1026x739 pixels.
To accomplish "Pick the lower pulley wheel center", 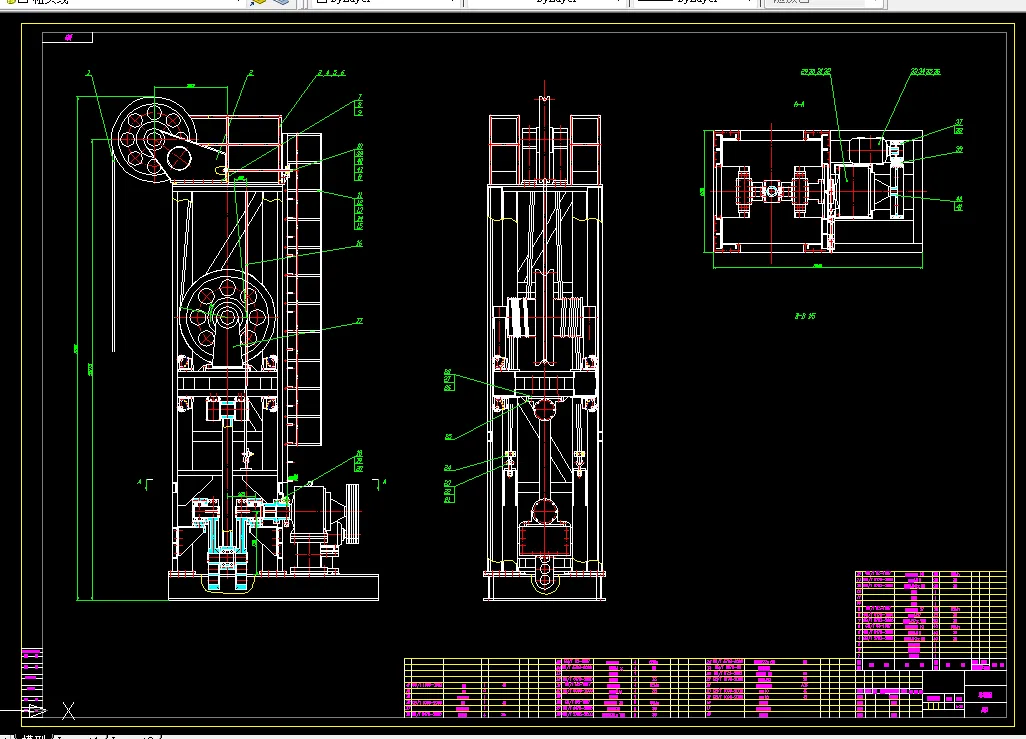I will coord(227,317).
